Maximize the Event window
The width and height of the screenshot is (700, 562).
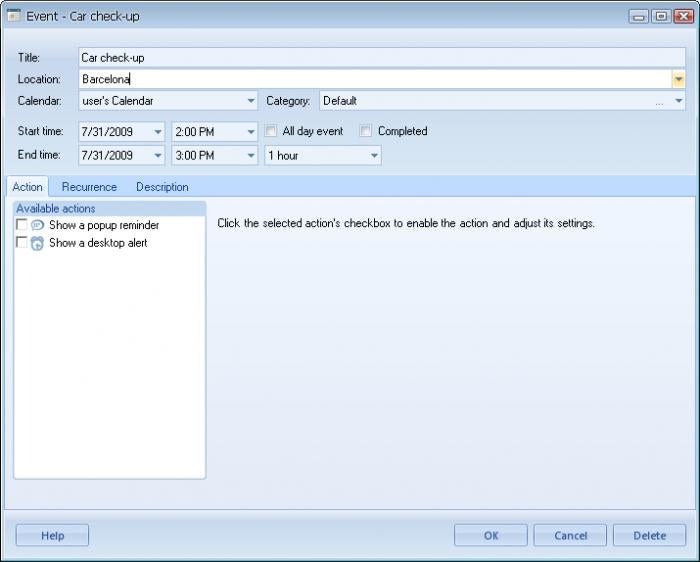pos(661,17)
